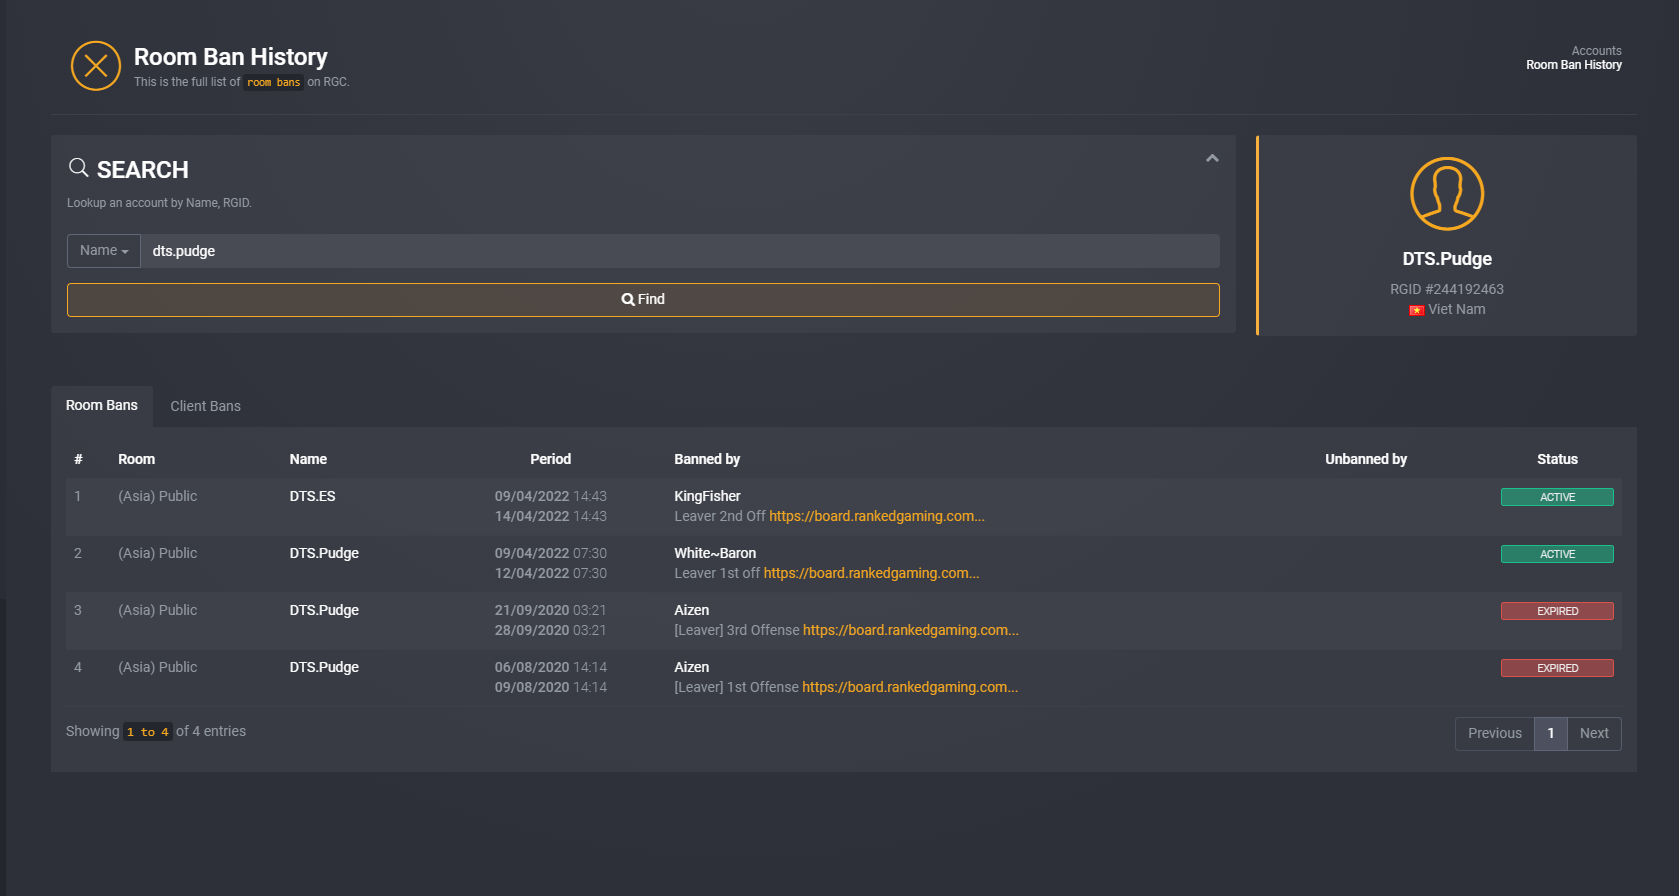The height and width of the screenshot is (896, 1679).
Task: Sort table by Name column
Action: point(308,459)
